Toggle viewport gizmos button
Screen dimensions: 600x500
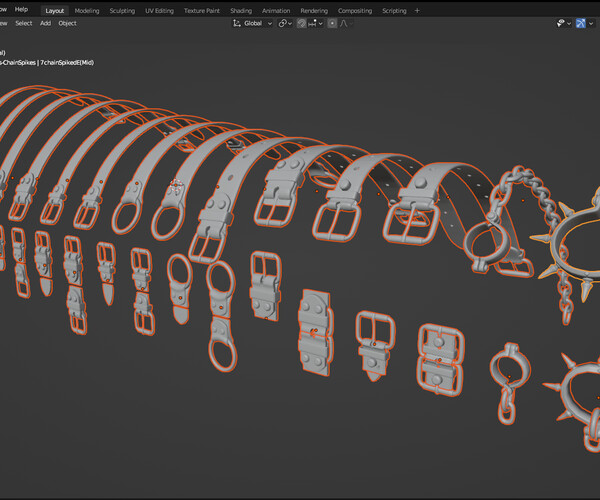(581, 23)
